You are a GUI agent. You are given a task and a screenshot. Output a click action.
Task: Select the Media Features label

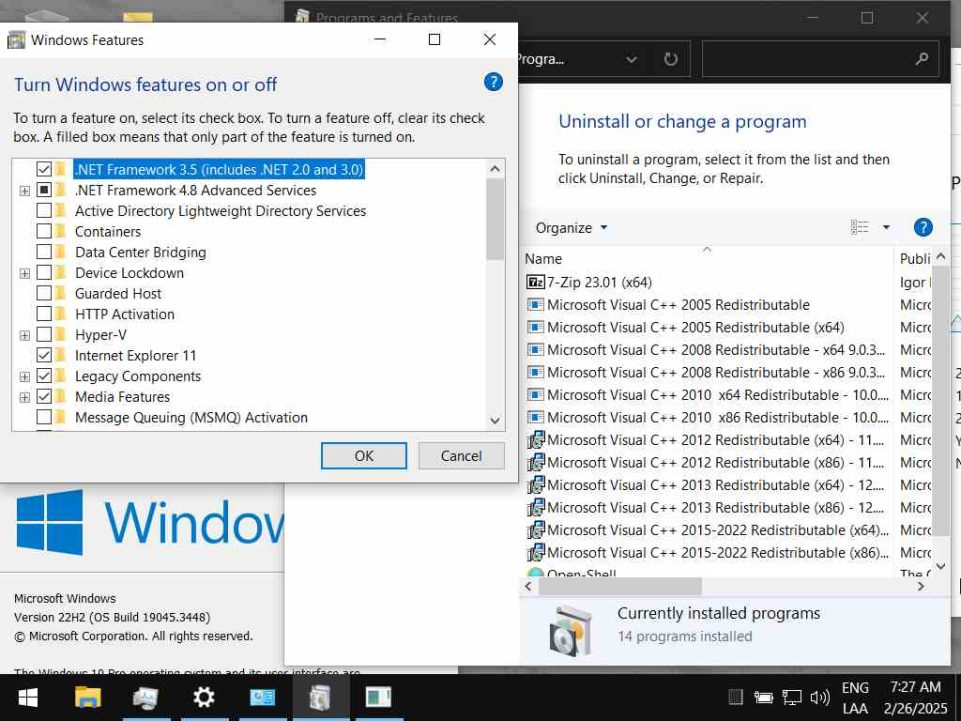pos(123,397)
